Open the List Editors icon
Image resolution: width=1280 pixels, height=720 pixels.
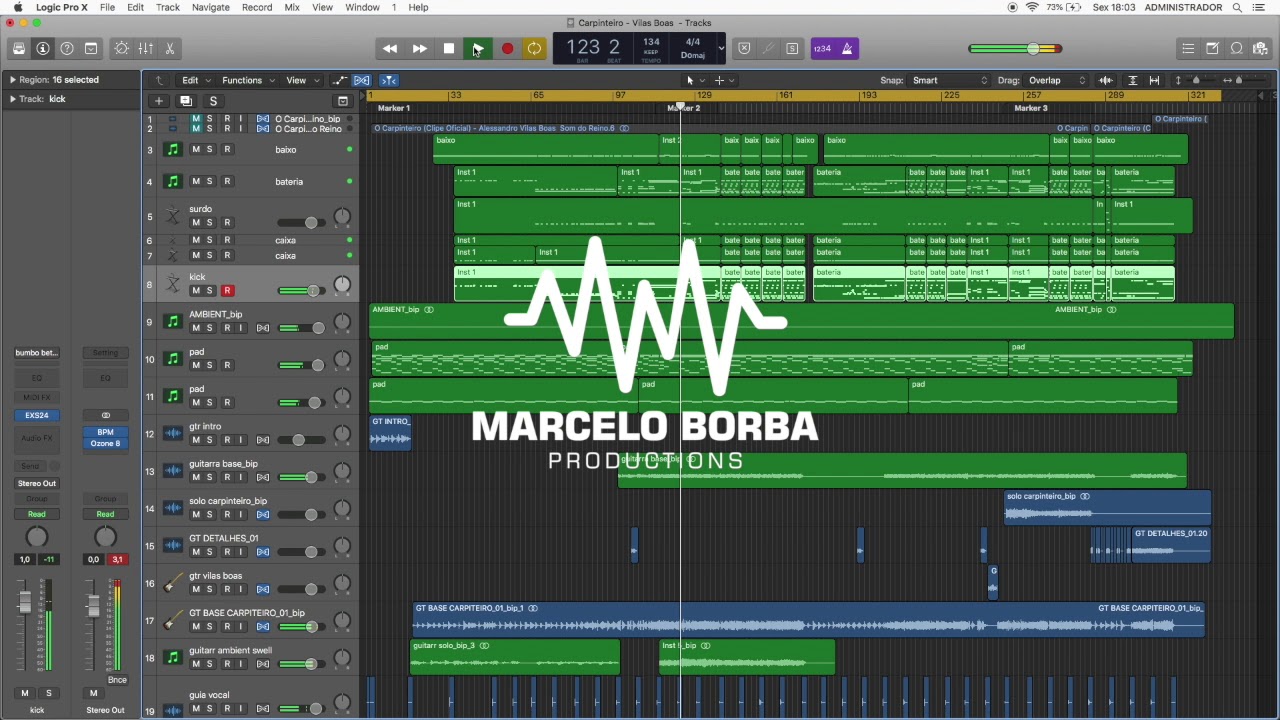[1188, 48]
